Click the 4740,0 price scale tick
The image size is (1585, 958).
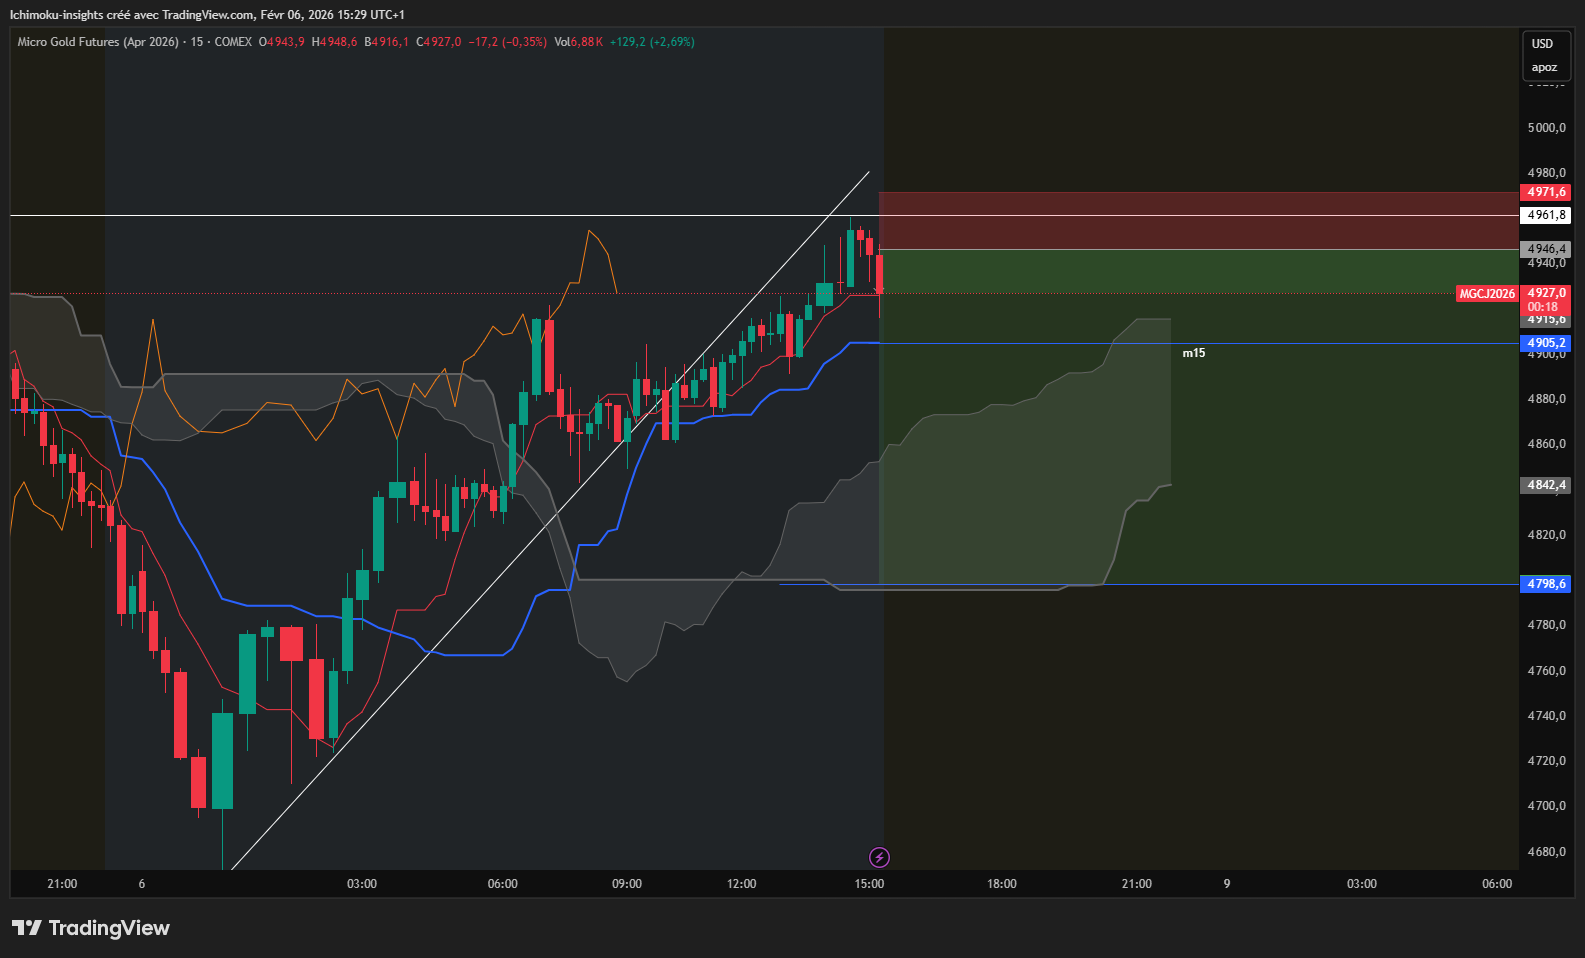1547,716
